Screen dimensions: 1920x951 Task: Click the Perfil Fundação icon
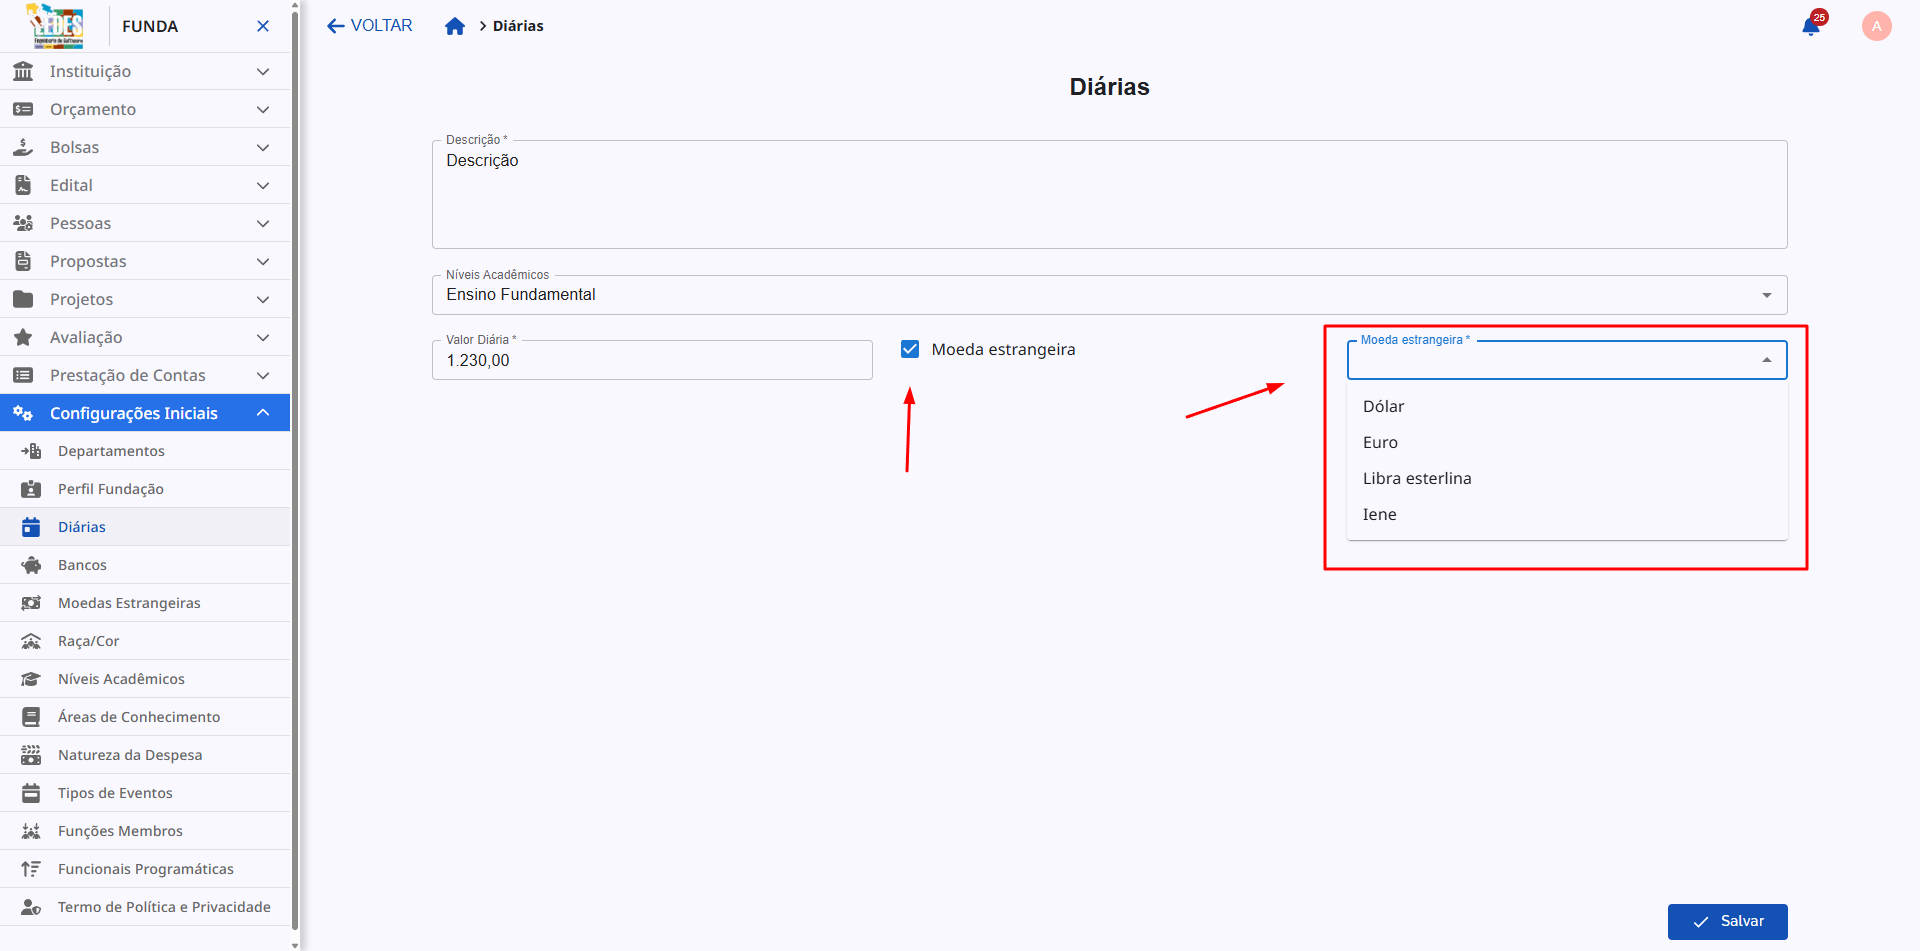pos(31,489)
